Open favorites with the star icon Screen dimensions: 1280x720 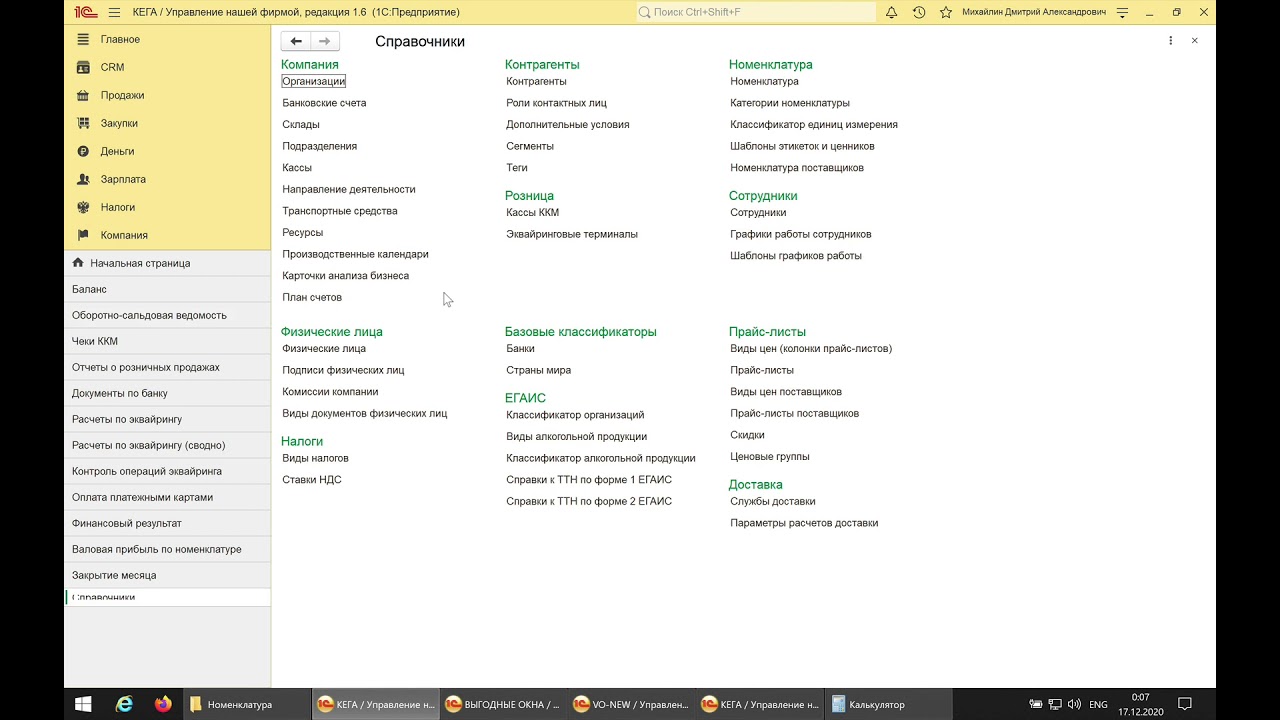[x=946, y=12]
